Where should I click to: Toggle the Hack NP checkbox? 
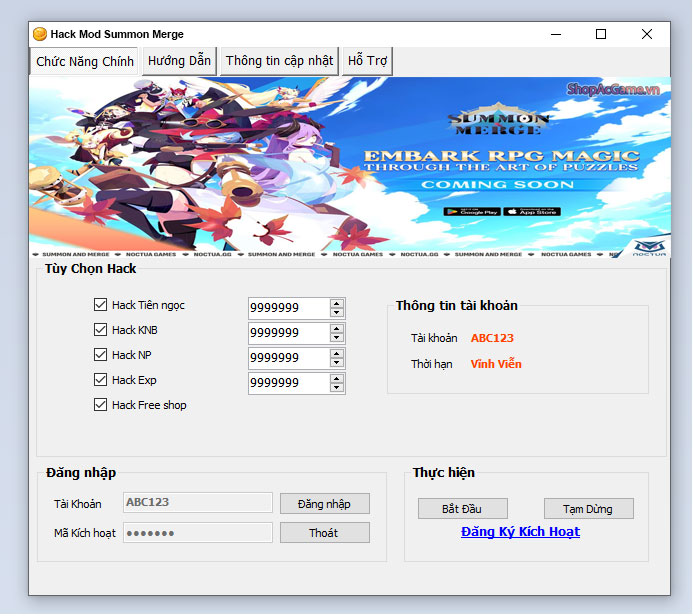(x=100, y=355)
